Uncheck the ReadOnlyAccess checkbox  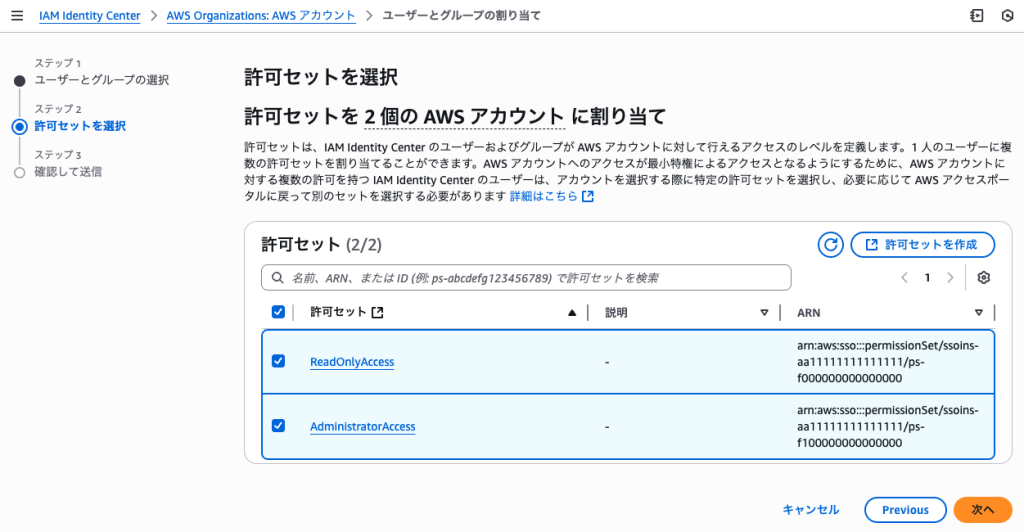(279, 361)
